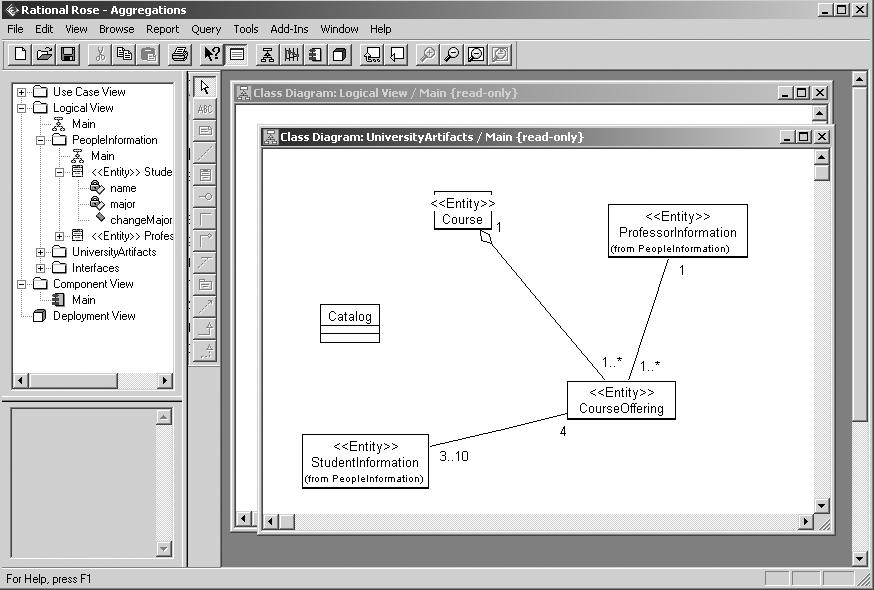Viewport: 874px width, 590px height.
Task: Expand the UniversityArtifacts package node
Action: (x=40, y=253)
